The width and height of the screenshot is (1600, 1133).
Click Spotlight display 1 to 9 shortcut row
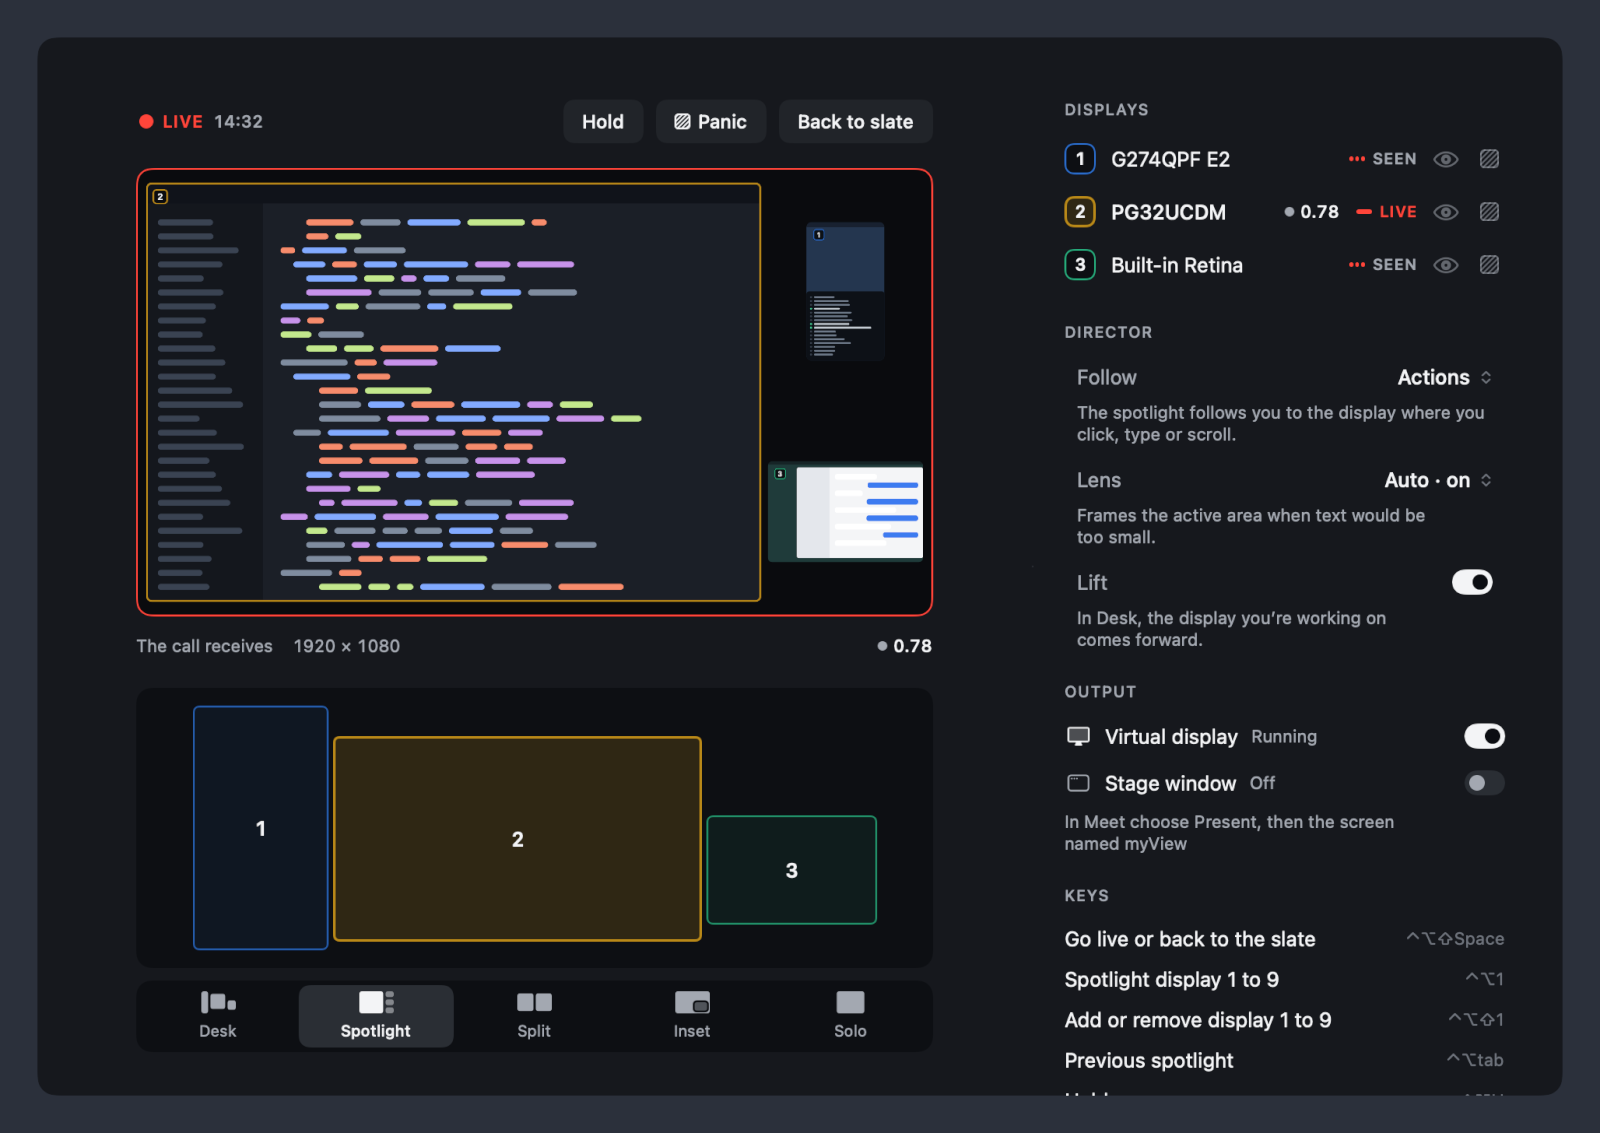[x=1284, y=979]
